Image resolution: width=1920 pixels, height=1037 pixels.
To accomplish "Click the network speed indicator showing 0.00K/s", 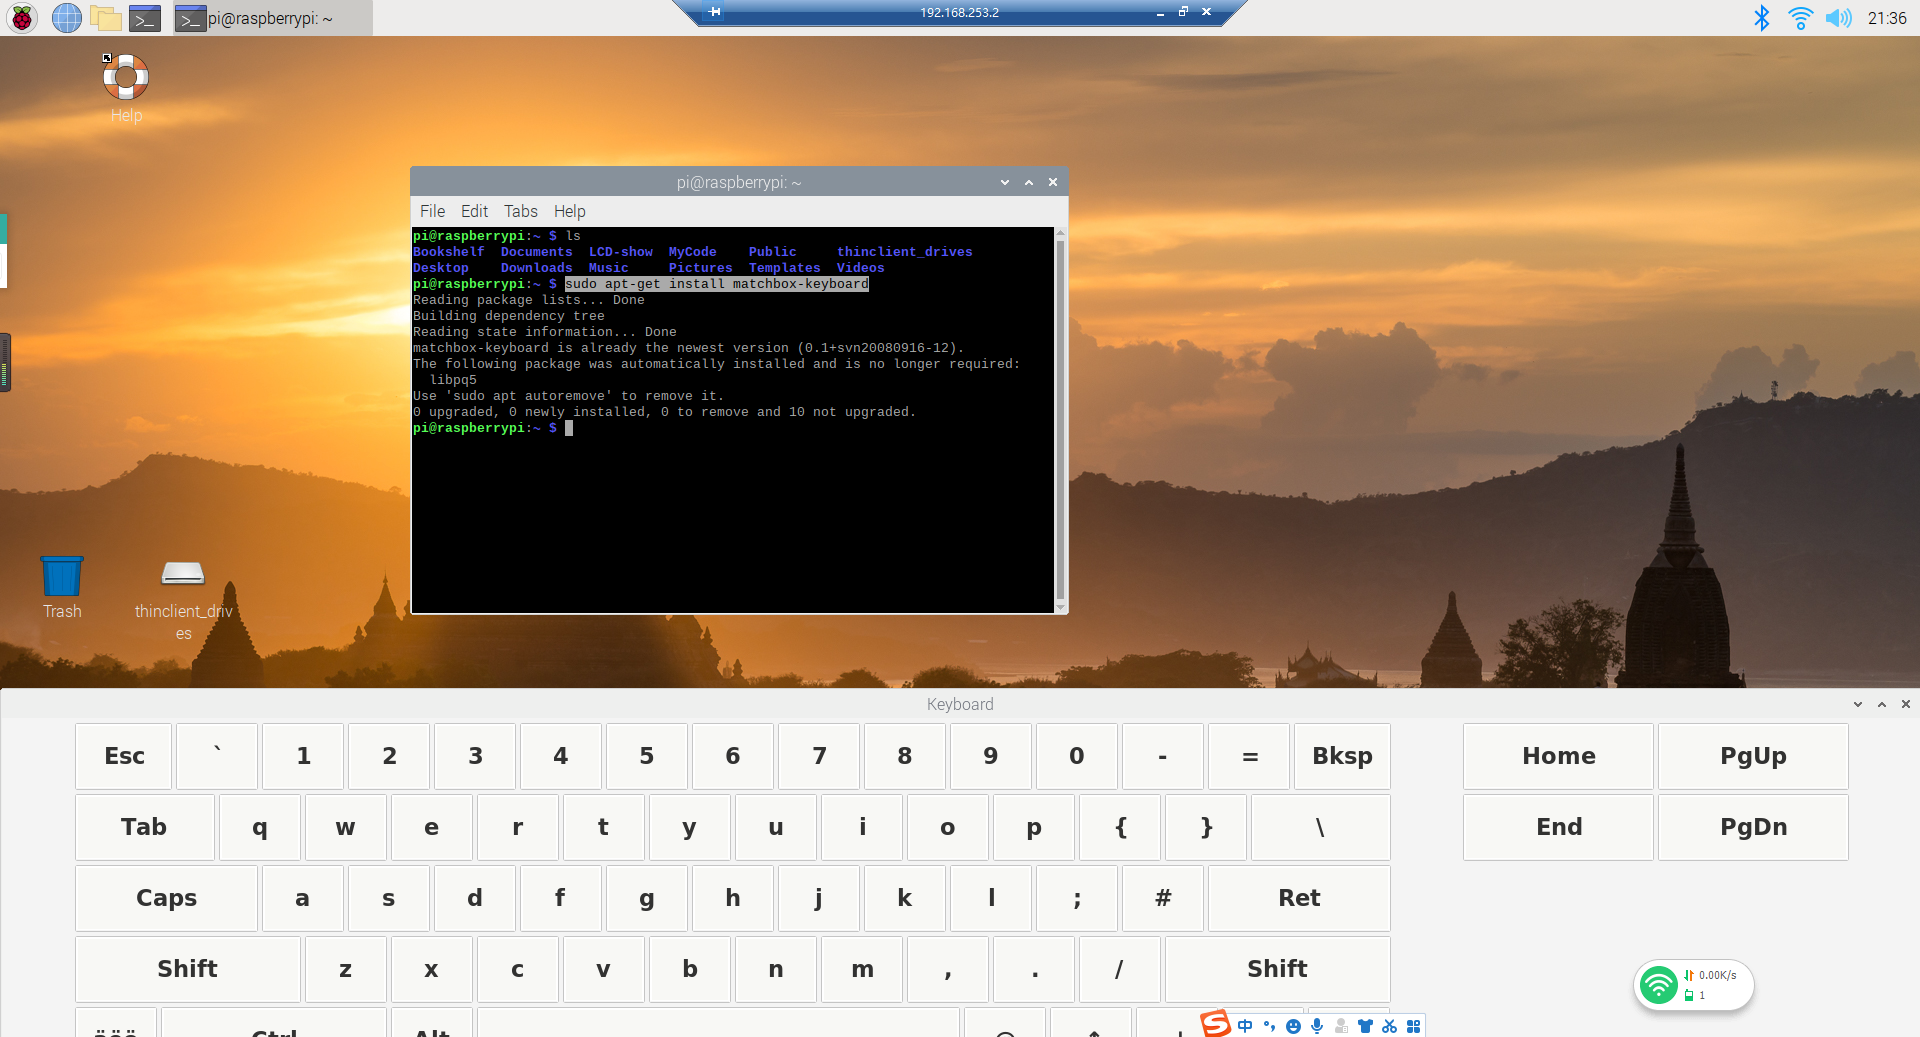I will pos(1710,976).
